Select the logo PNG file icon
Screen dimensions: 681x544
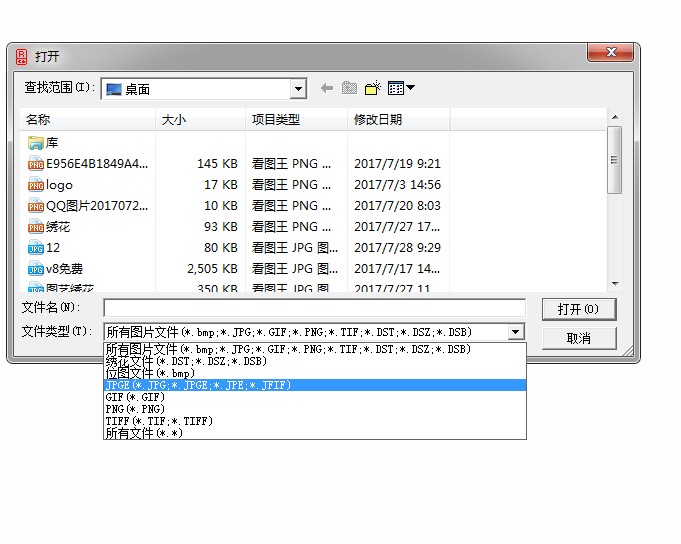pyautogui.click(x=36, y=185)
